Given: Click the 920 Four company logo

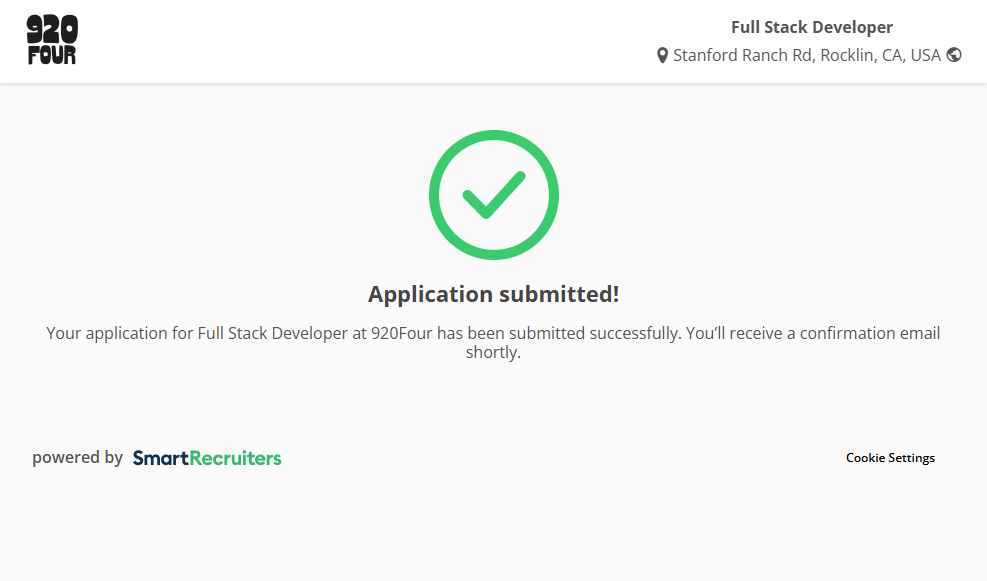Looking at the screenshot, I should pos(52,41).
